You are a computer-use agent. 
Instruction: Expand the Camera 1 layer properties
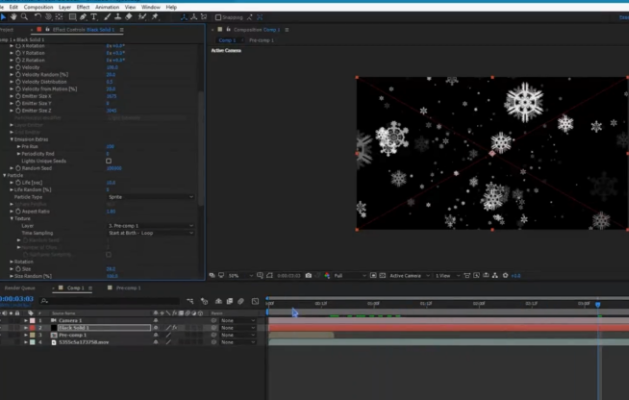coord(25,320)
